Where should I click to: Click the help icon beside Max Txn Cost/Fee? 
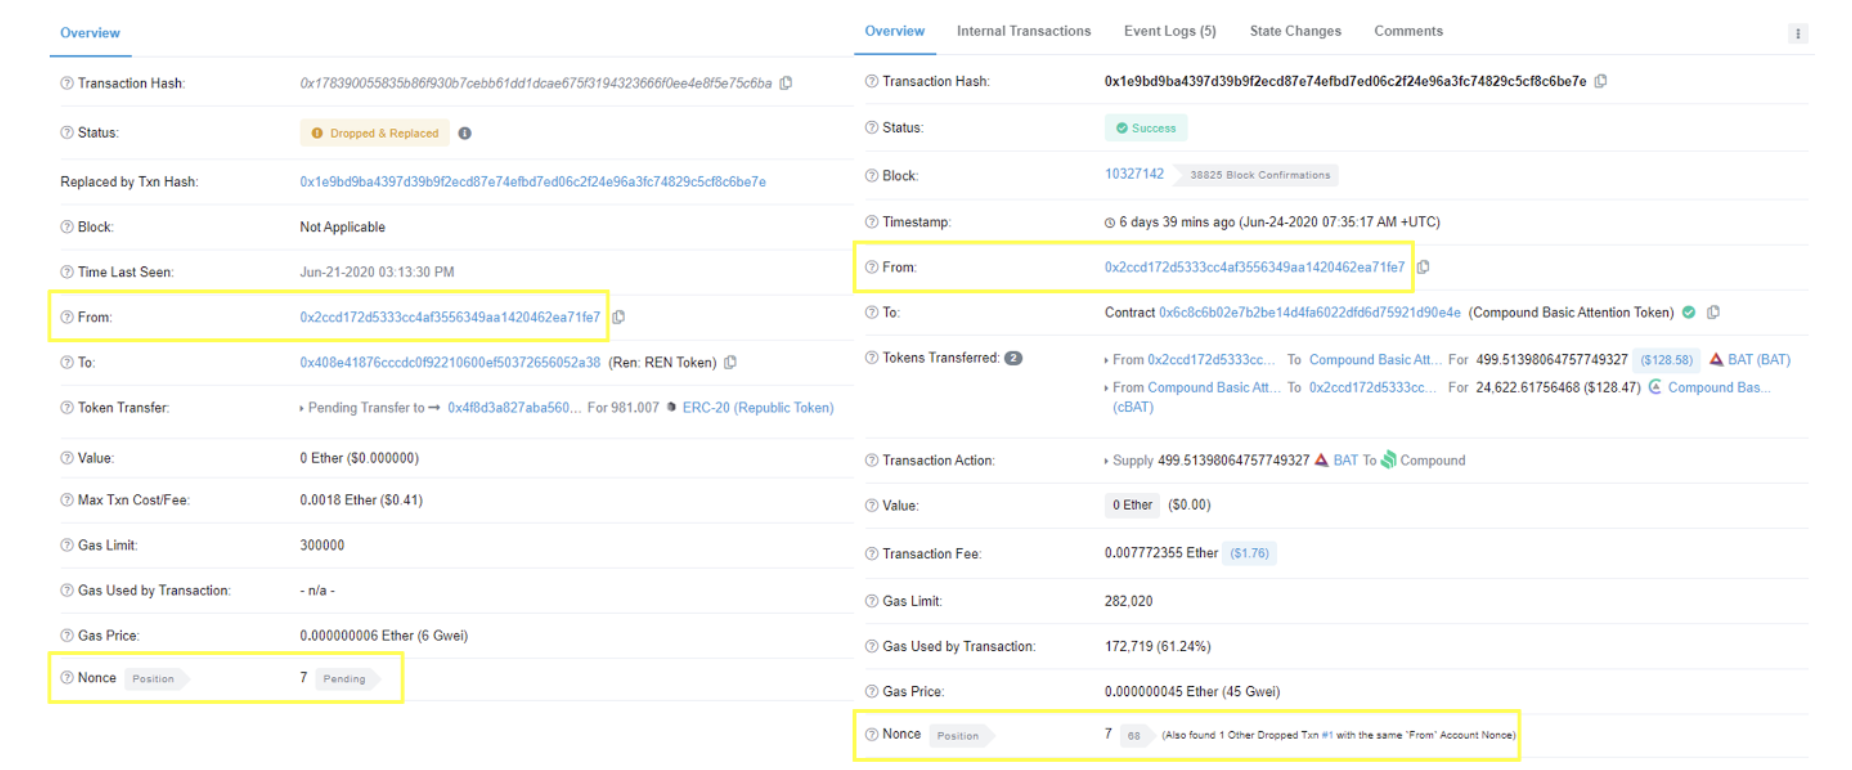coord(67,500)
